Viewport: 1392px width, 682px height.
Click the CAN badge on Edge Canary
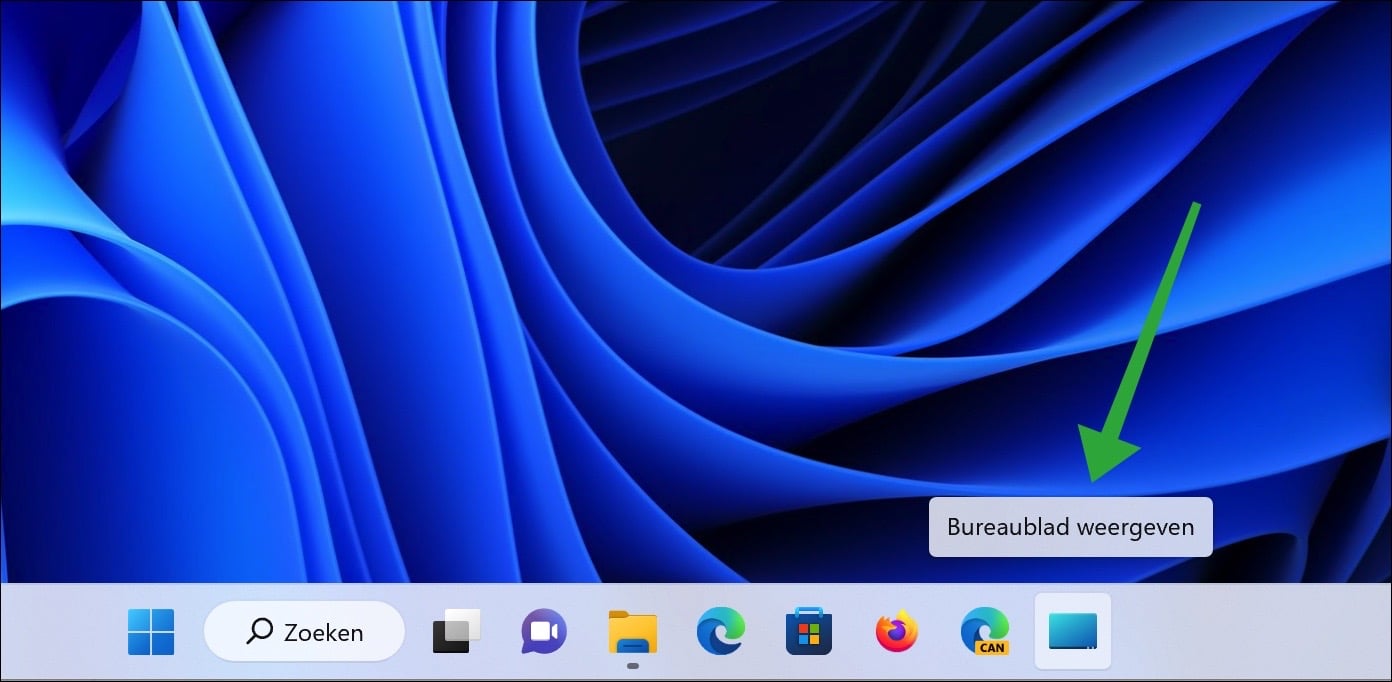click(x=992, y=647)
